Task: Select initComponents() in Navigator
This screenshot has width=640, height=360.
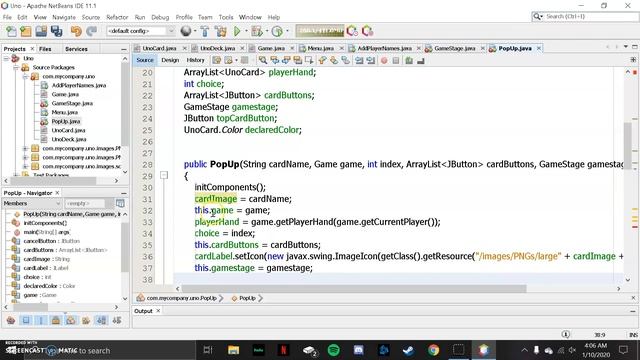Action: pyautogui.click(x=45, y=223)
